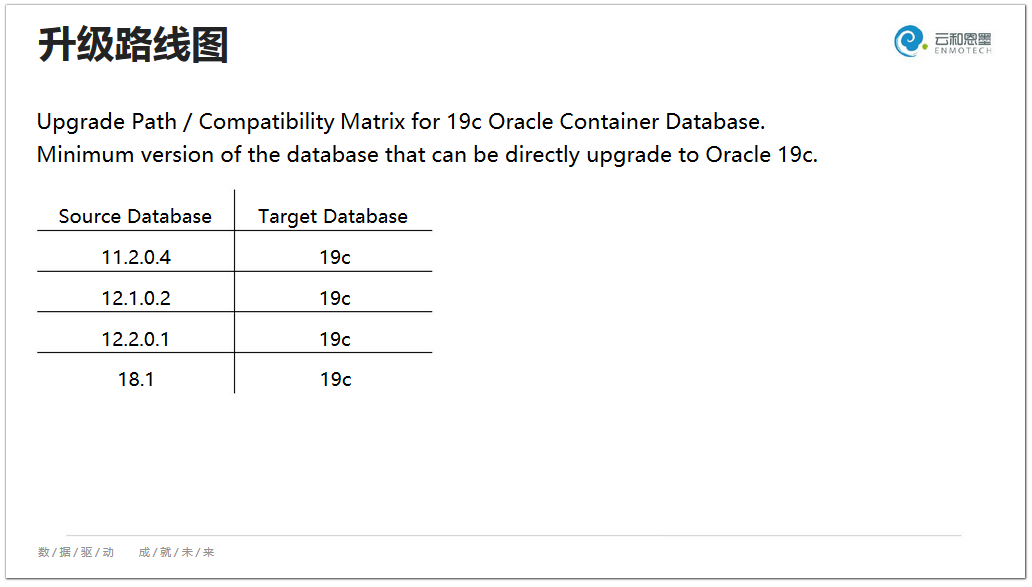The image size is (1032, 587).
Task: Click the word Oracle 19c in second line
Action: click(761, 155)
